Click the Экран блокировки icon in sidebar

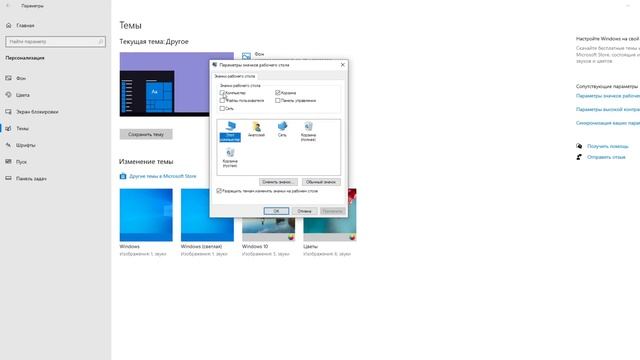coord(9,111)
